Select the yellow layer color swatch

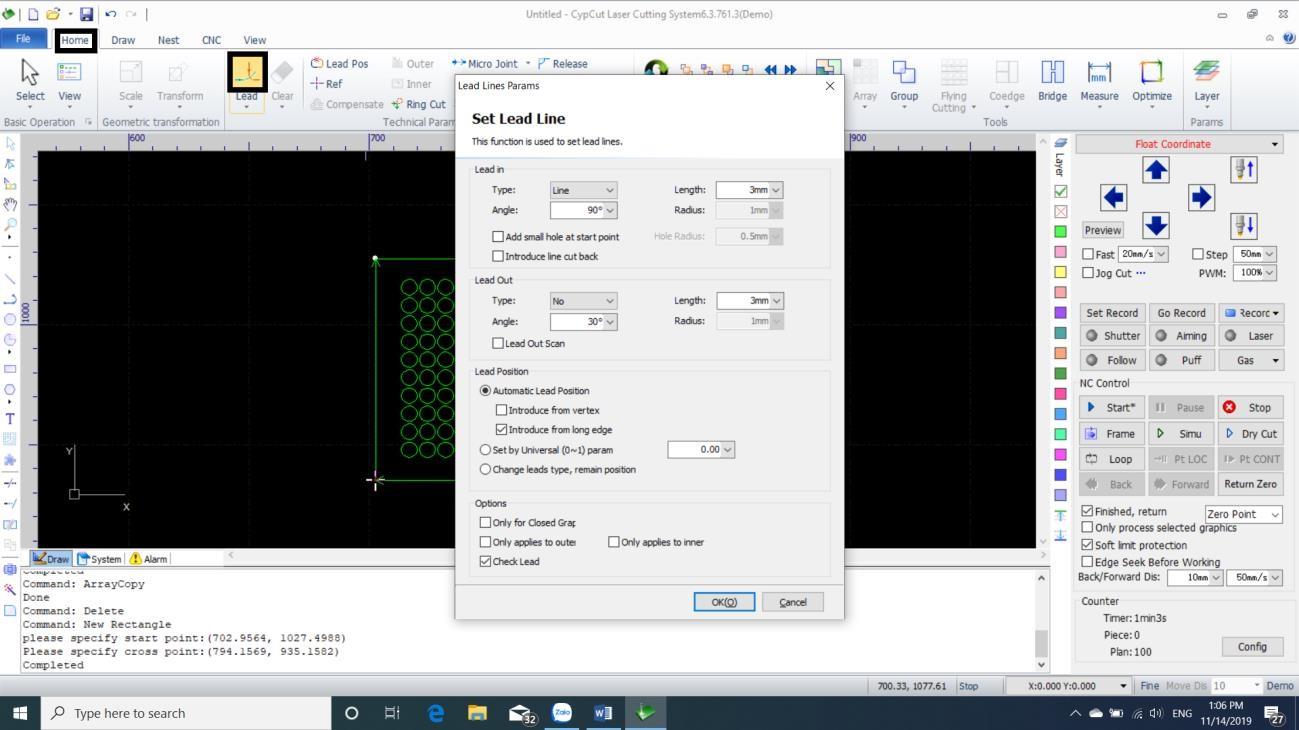tap(1061, 272)
